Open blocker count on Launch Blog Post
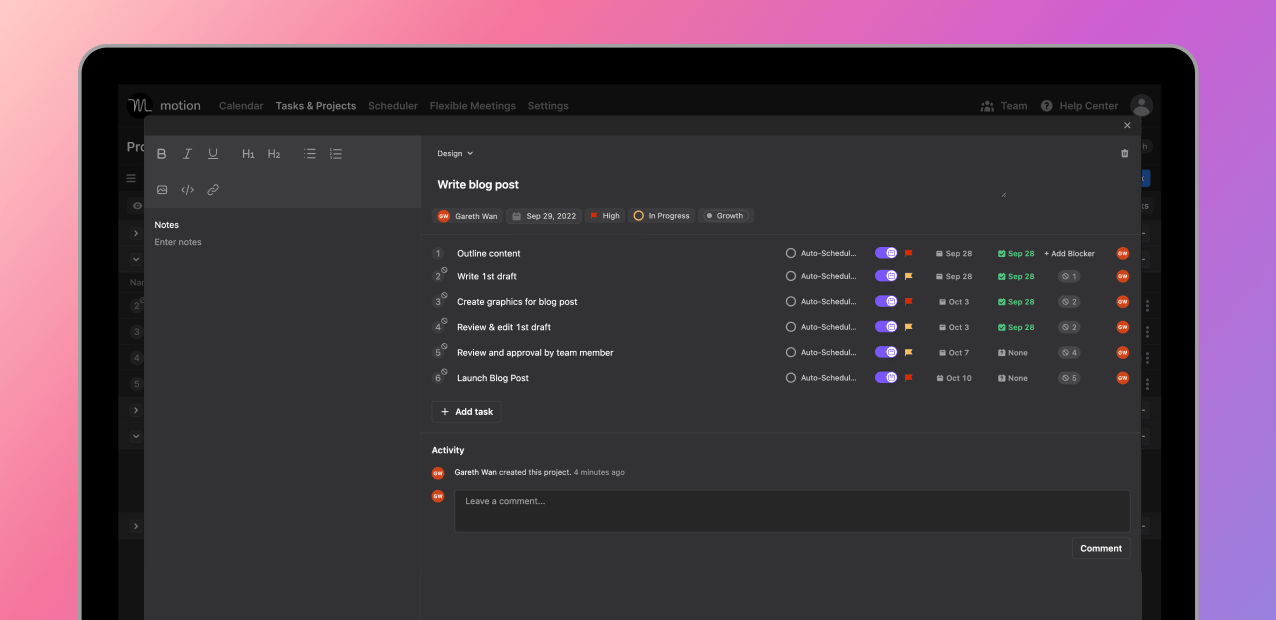1276x620 pixels. click(1069, 378)
